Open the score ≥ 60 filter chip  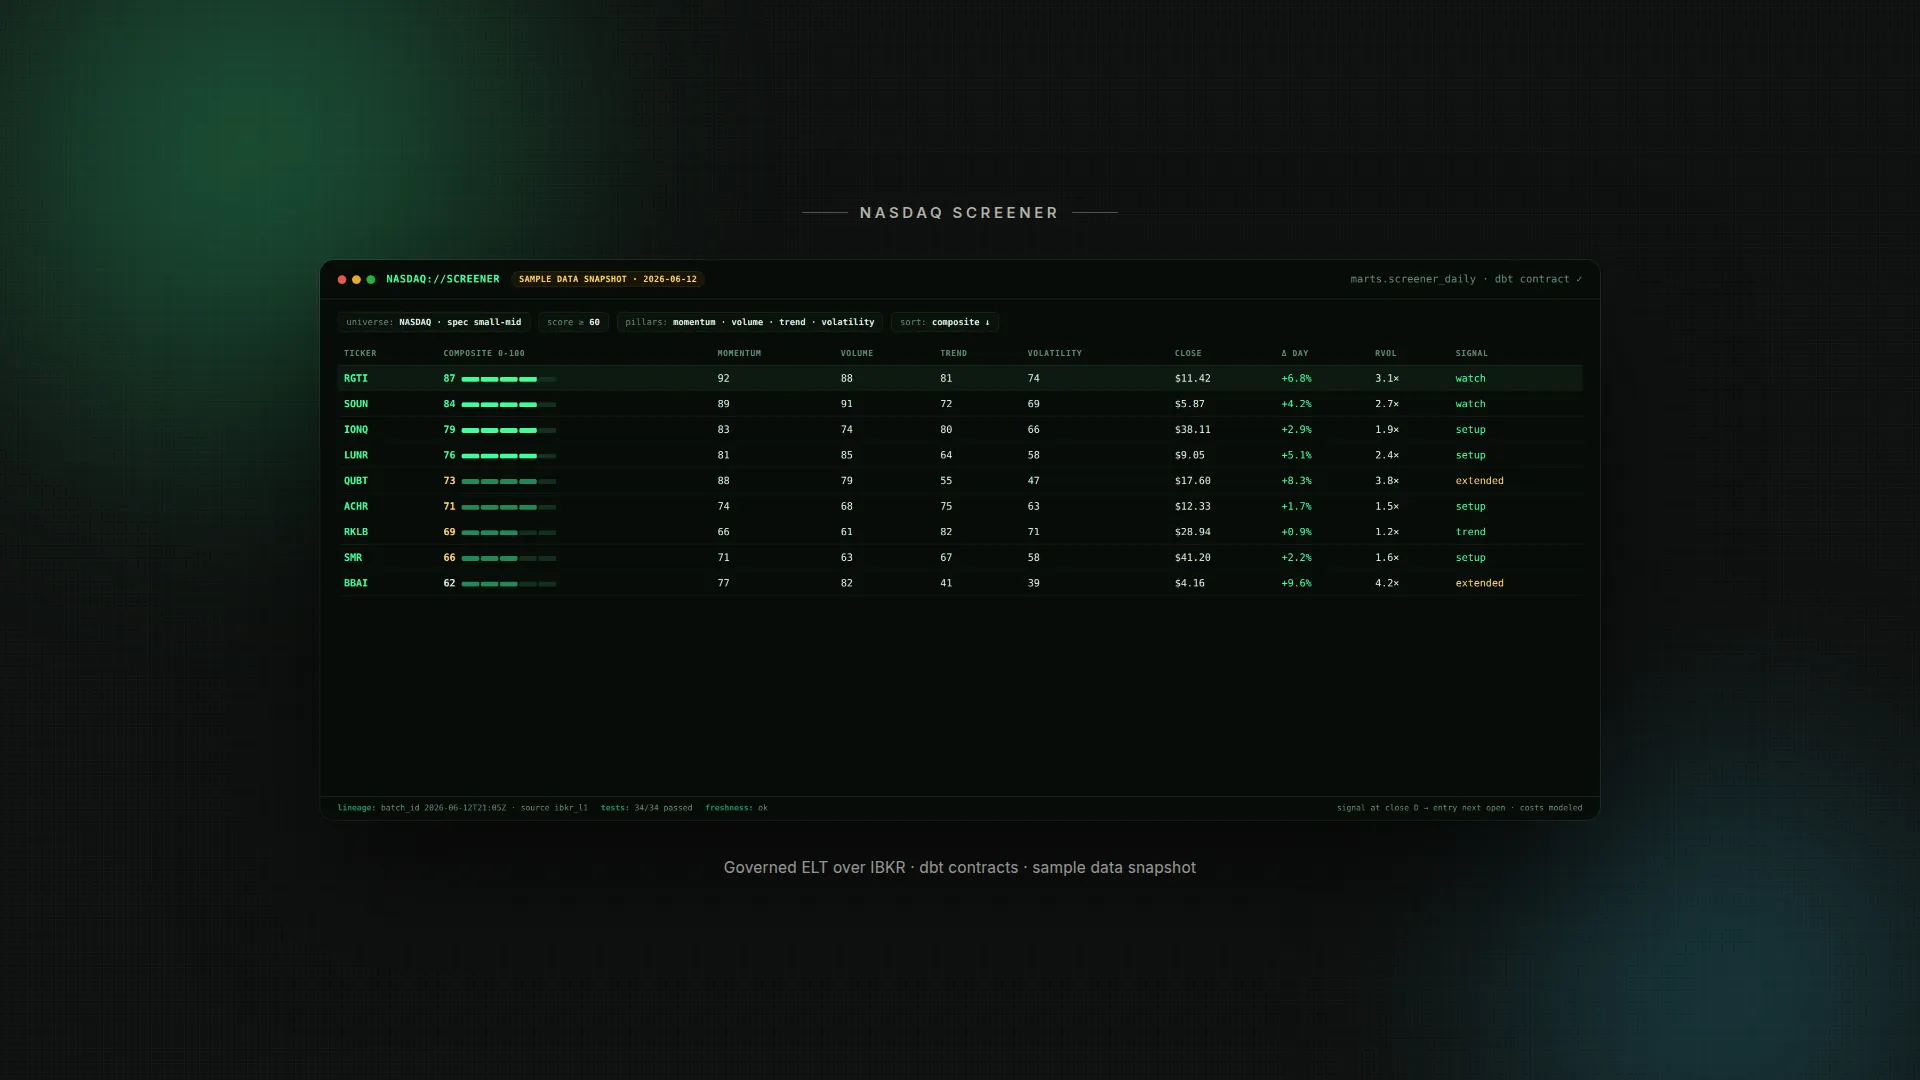click(573, 322)
